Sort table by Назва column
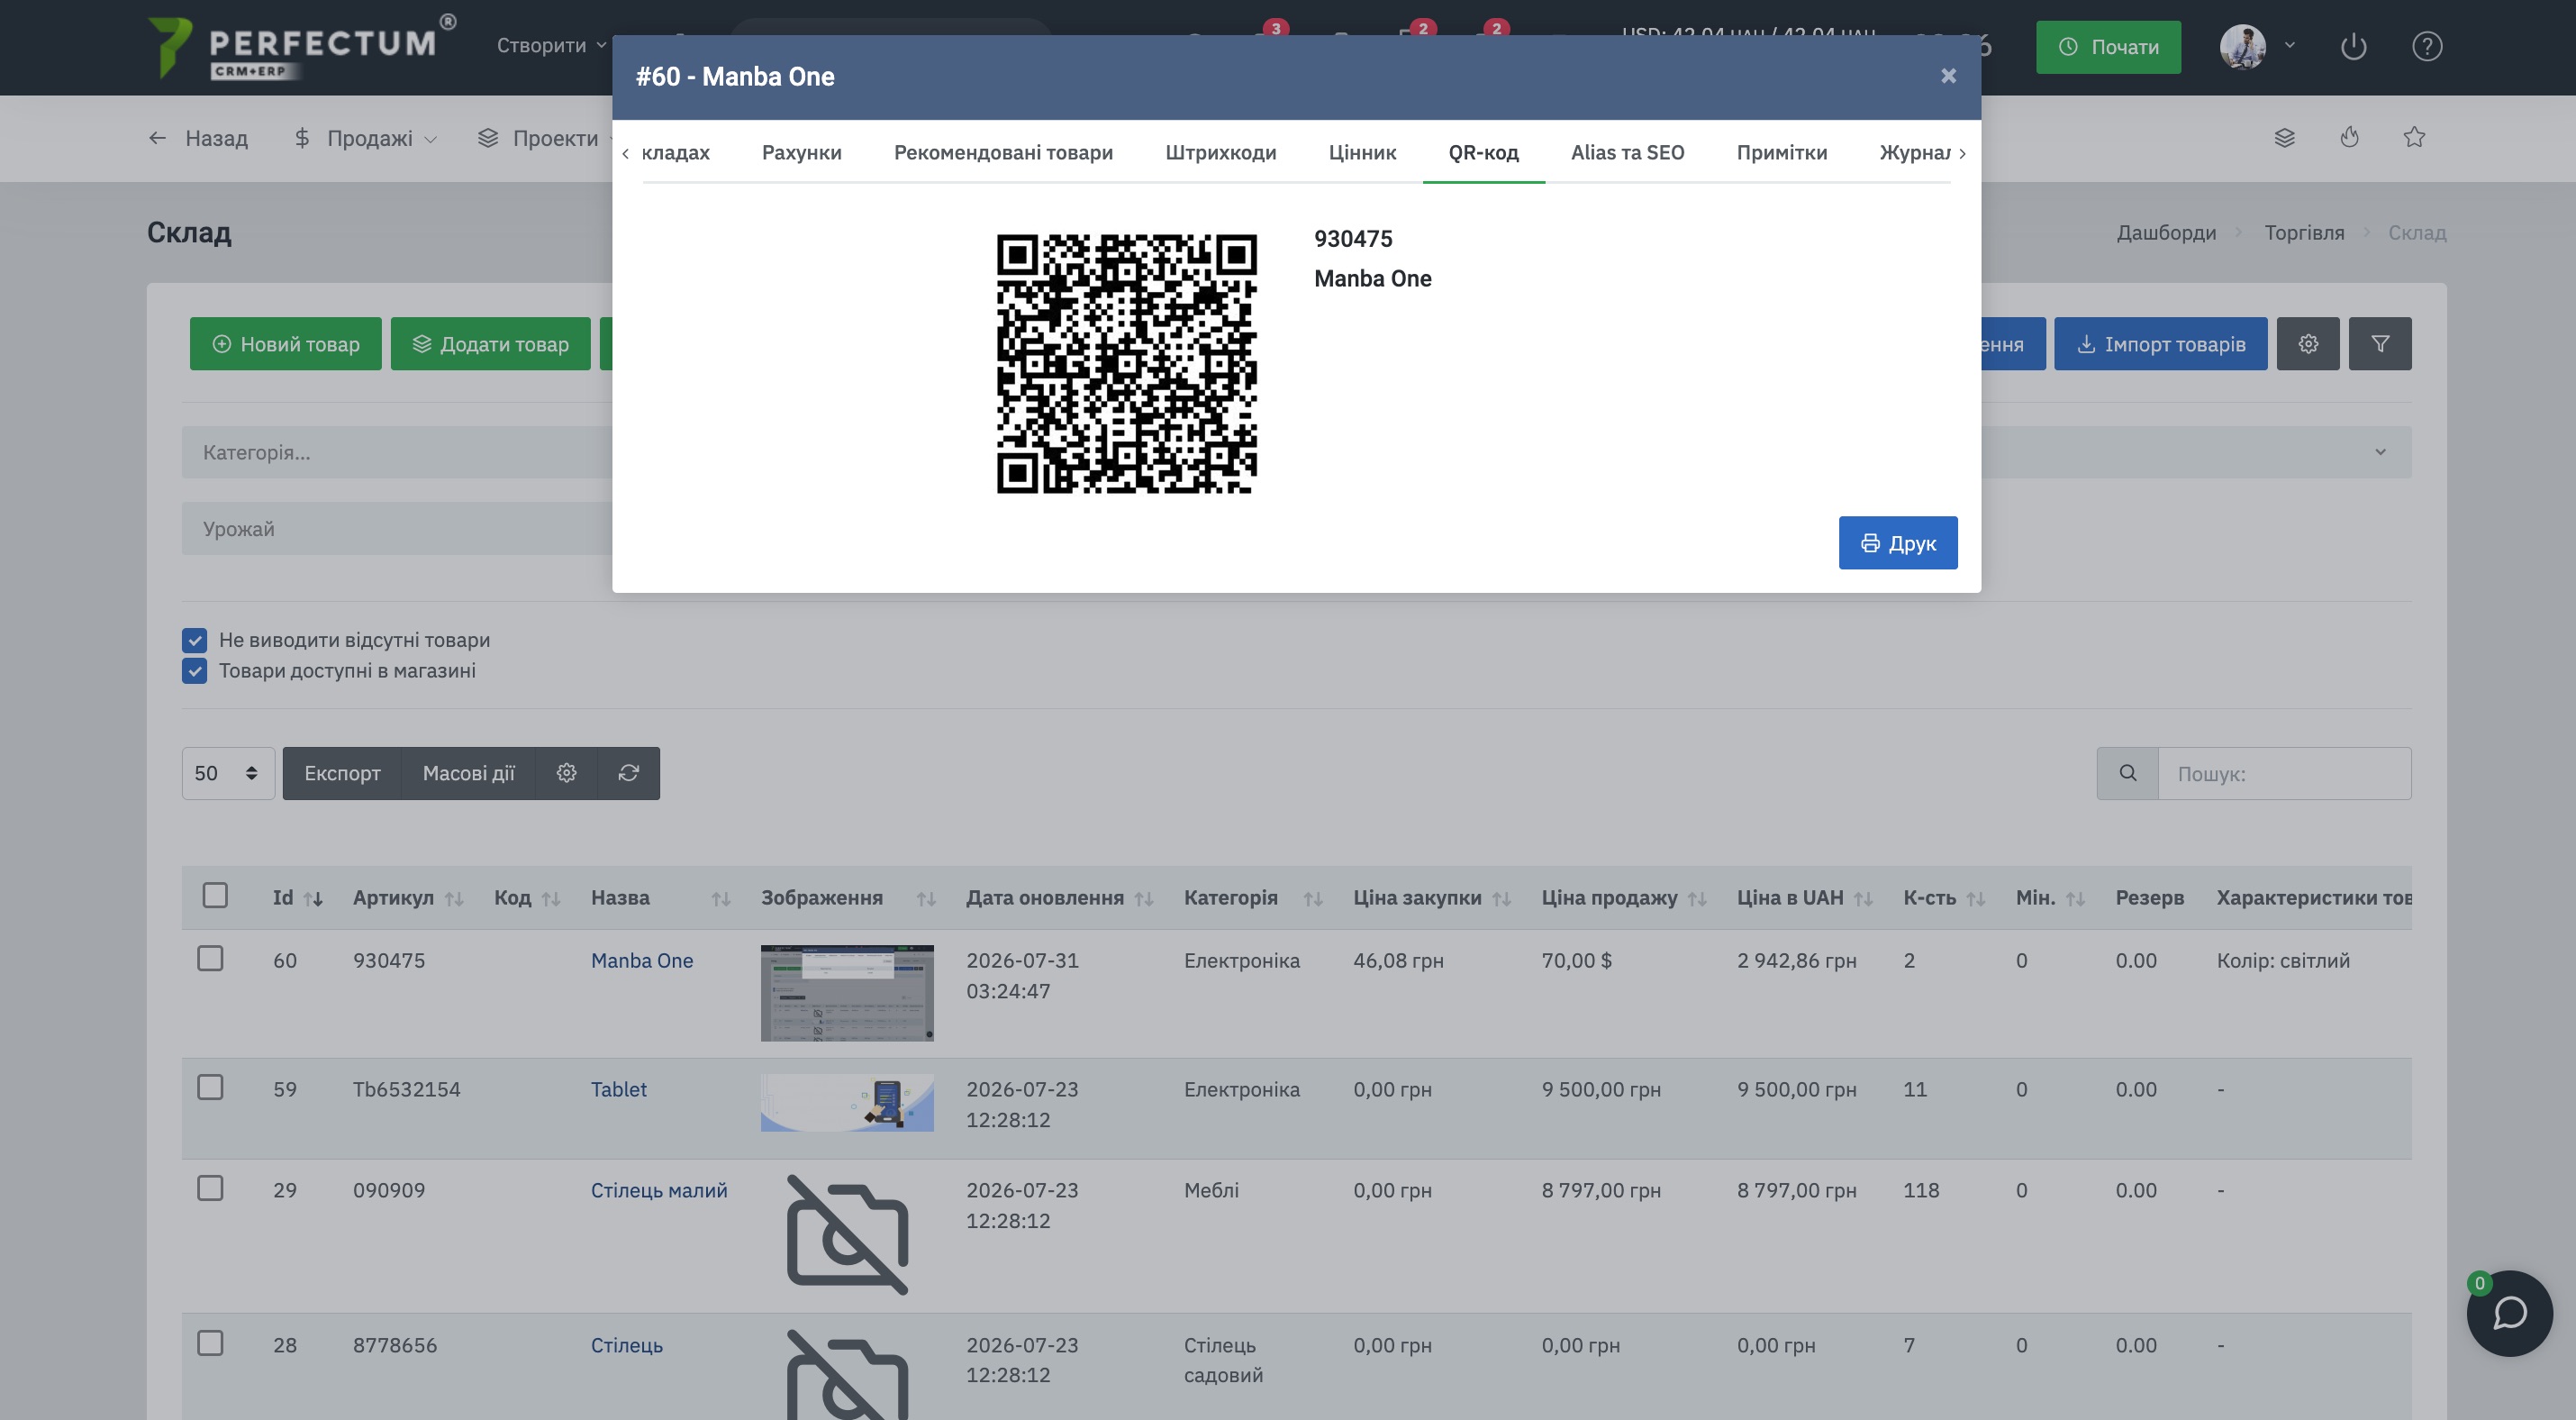The height and width of the screenshot is (1420, 2576). click(x=660, y=898)
